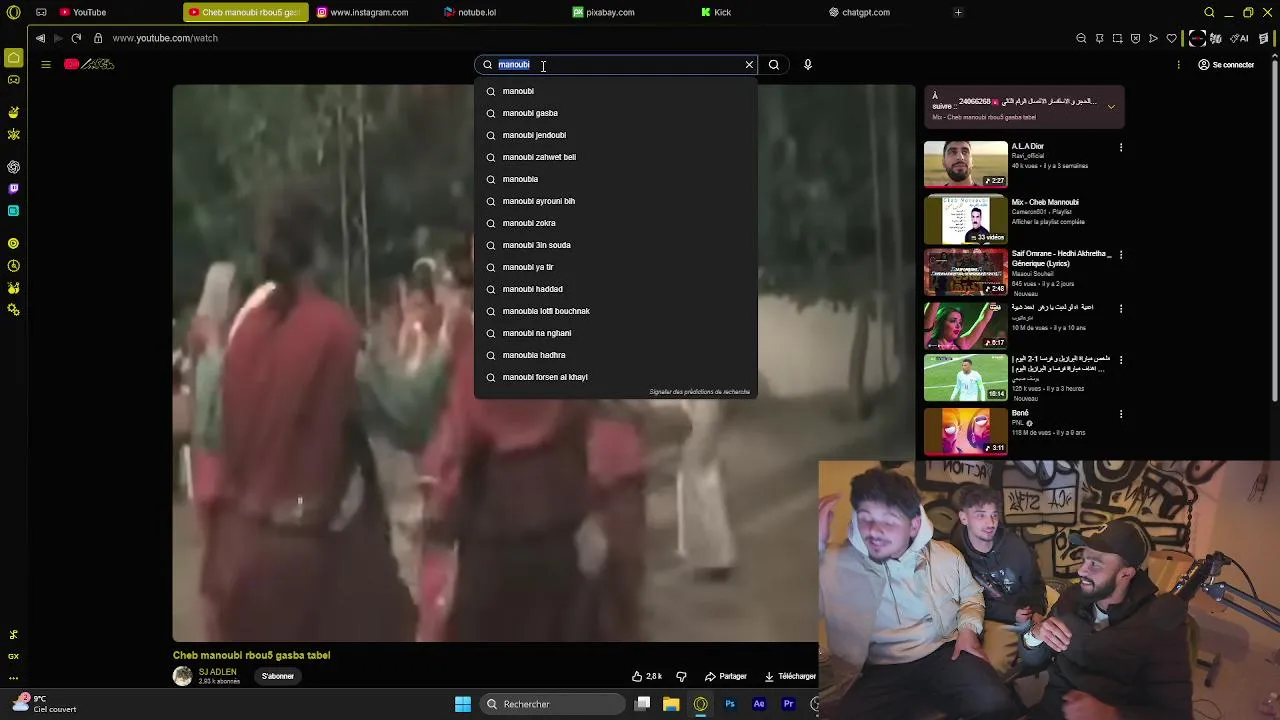Switch to the YouTube tab
The height and width of the screenshot is (720, 1280).
click(x=83, y=12)
